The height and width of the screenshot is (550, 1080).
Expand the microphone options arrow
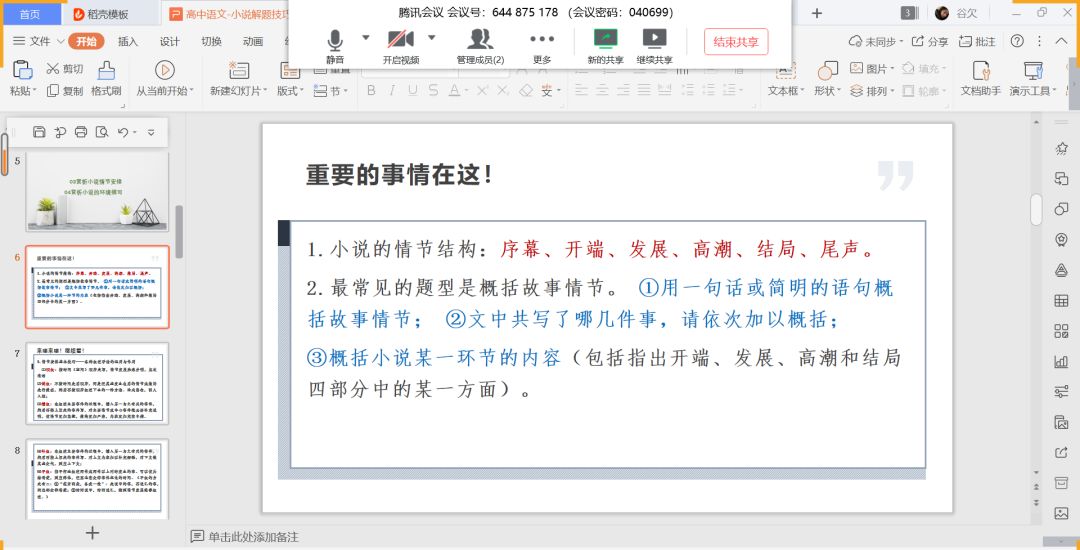(x=366, y=38)
